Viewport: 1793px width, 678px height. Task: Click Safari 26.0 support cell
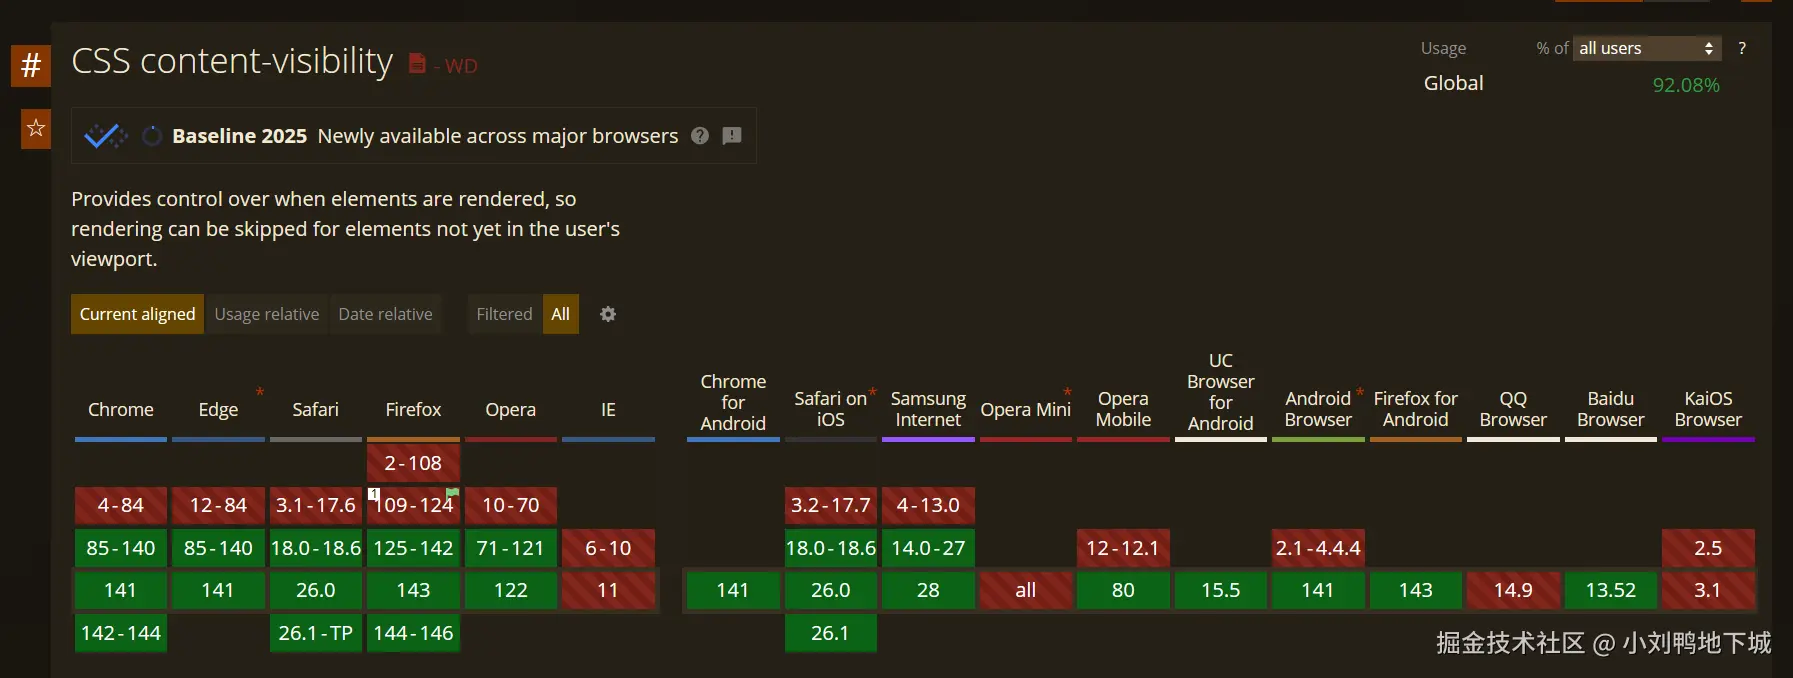(x=316, y=590)
